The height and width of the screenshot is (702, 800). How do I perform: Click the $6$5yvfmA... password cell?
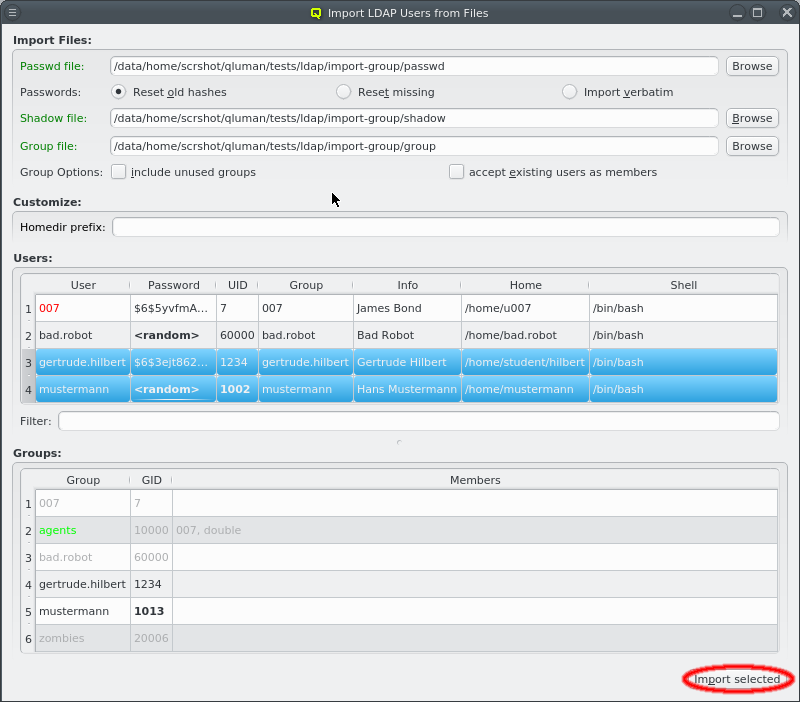pyautogui.click(x=173, y=308)
